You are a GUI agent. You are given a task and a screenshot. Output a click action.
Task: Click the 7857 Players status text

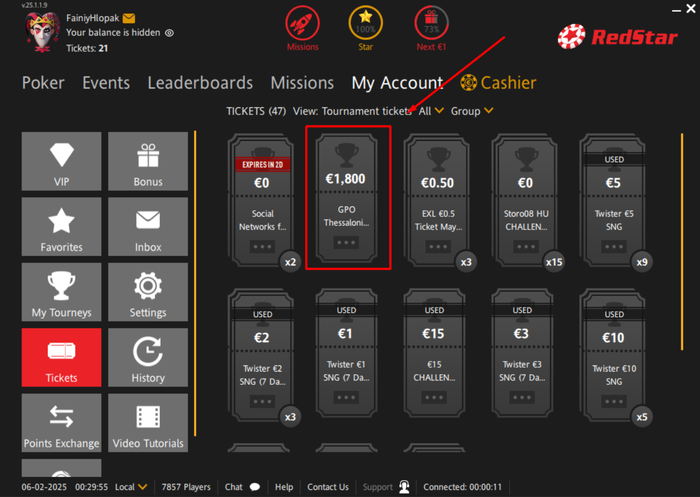(x=186, y=487)
